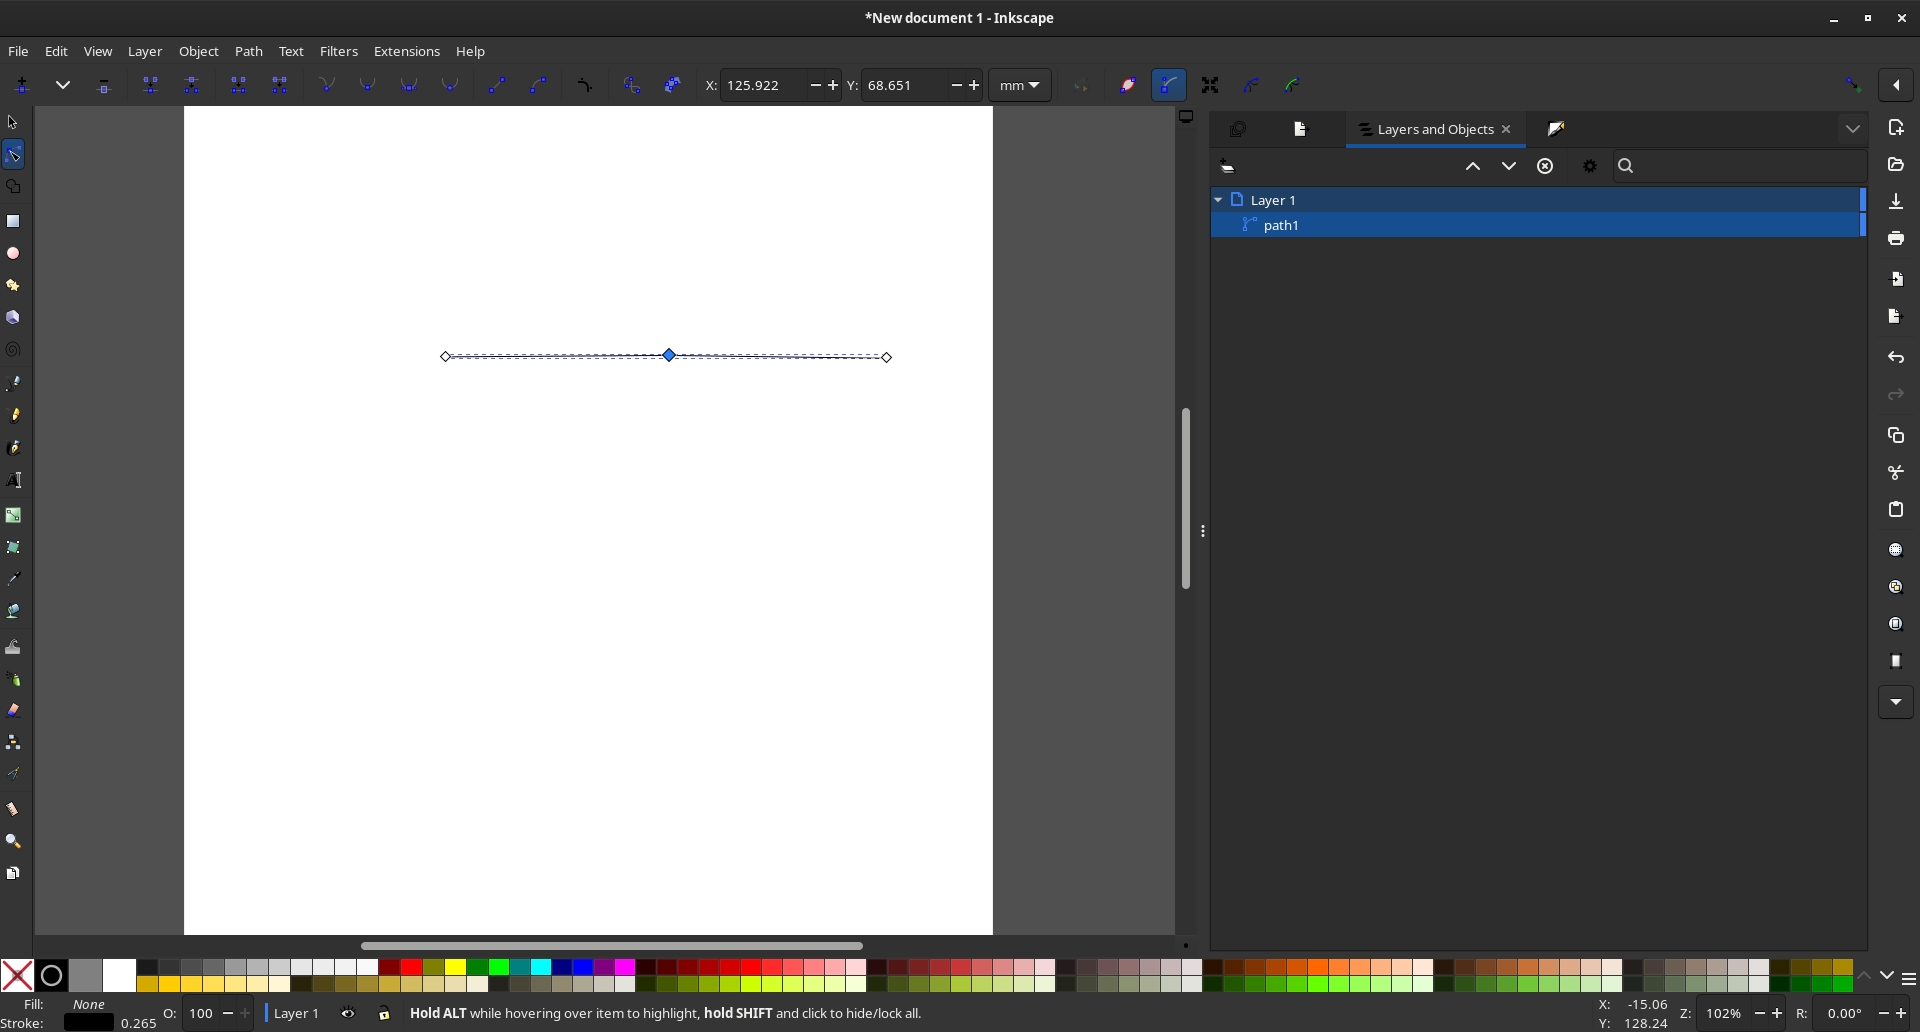Select the Spiral tool
The width and height of the screenshot is (1920, 1032).
pos(13,350)
